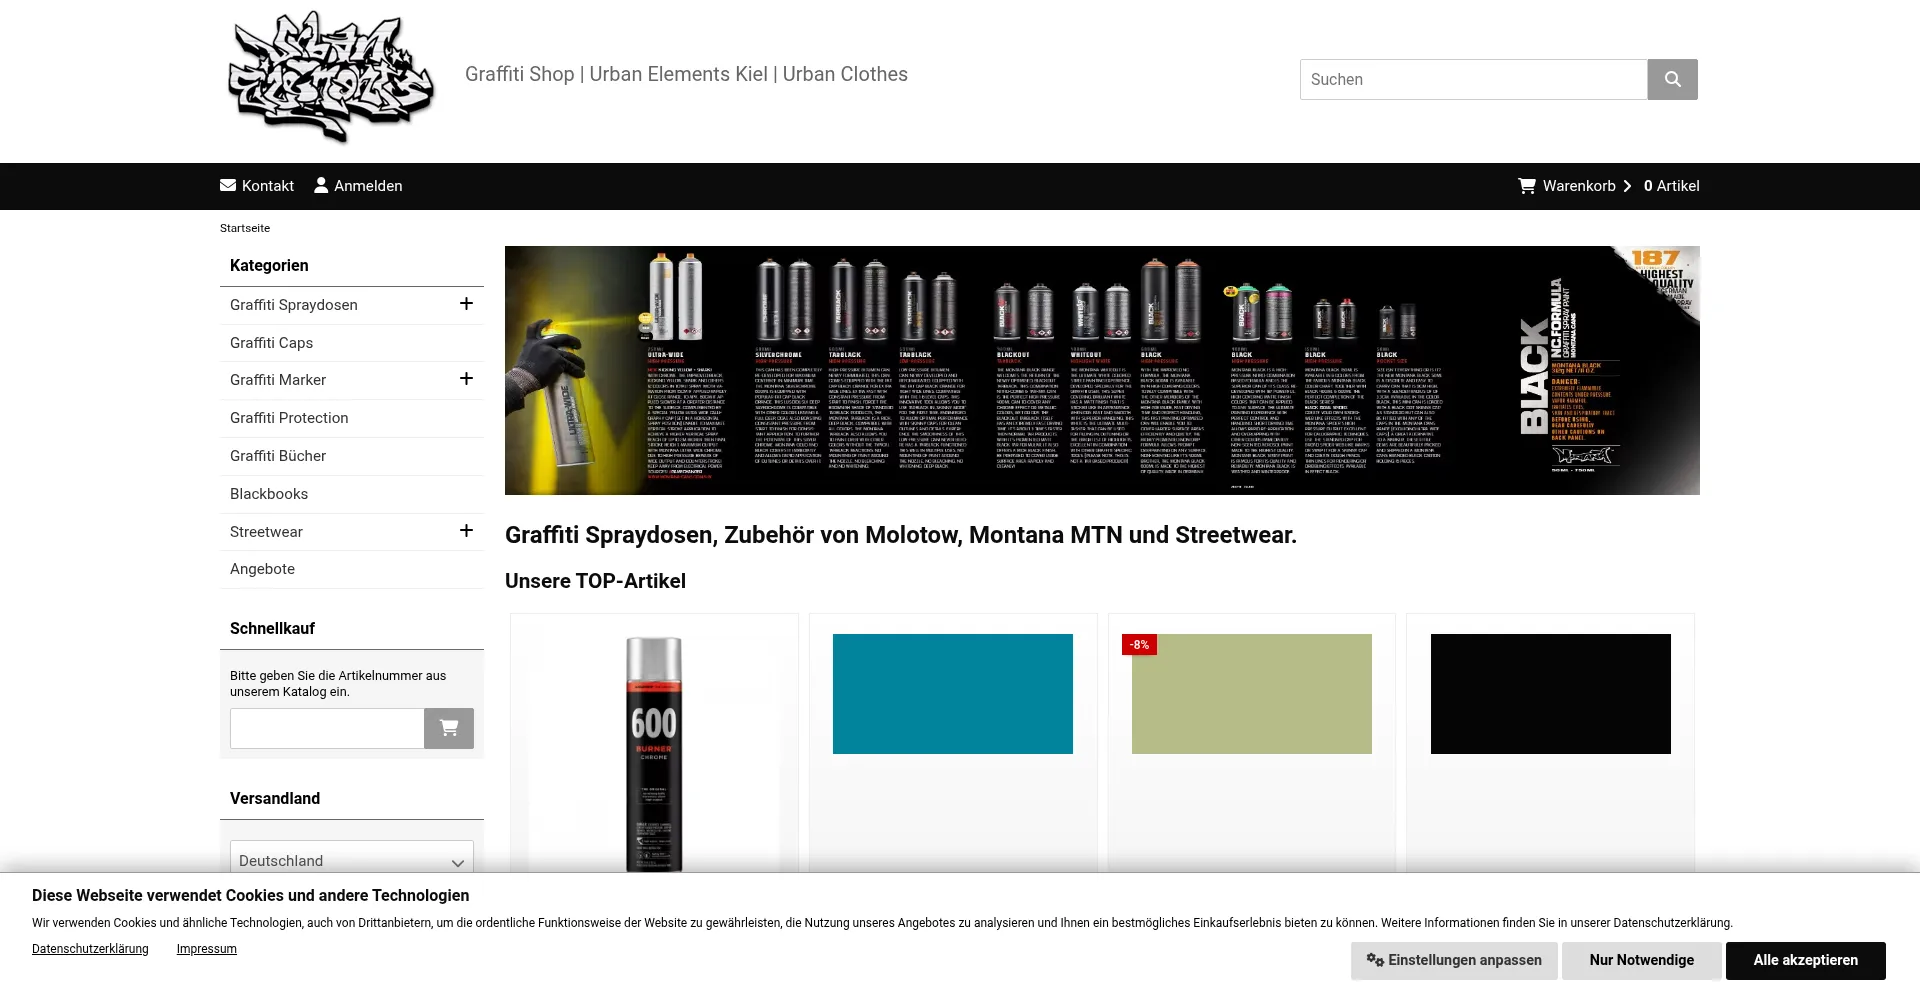The height and width of the screenshot is (993, 1920).
Task: Click the shopping cart icon beside Warenkorb
Action: pyautogui.click(x=1527, y=185)
